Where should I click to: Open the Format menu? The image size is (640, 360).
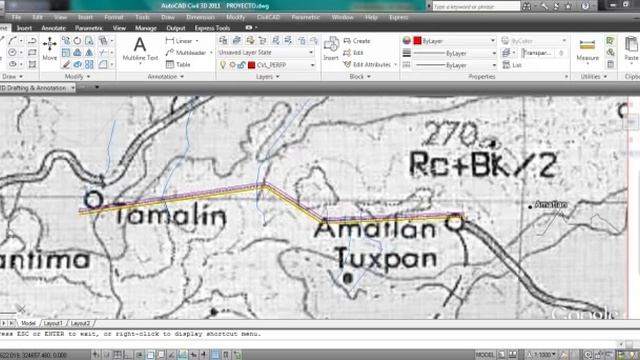coord(113,18)
